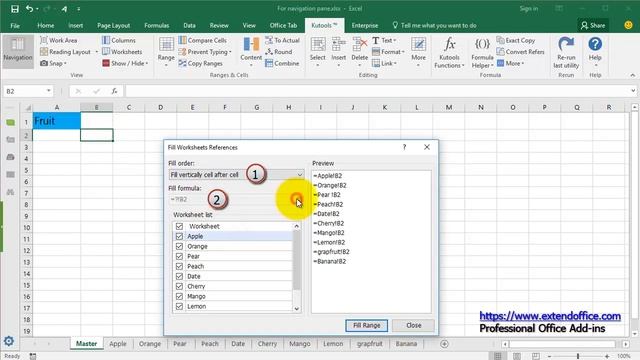This screenshot has height=360, width=640.
Task: Expand the Name Box dropdown
Action: (49, 91)
